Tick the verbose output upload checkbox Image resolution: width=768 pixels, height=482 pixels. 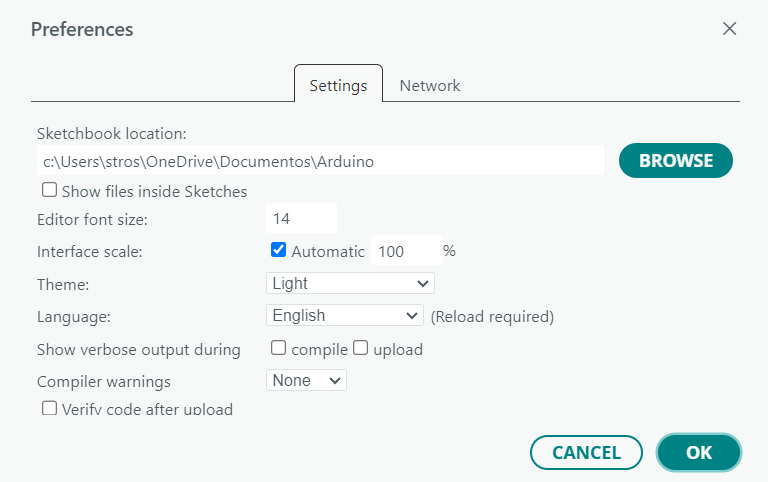point(361,349)
